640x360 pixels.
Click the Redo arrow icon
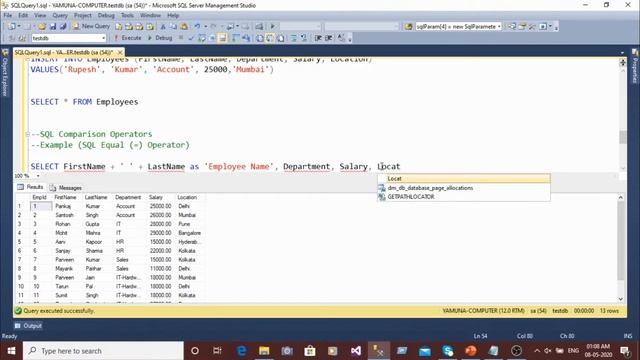[x=213, y=27]
